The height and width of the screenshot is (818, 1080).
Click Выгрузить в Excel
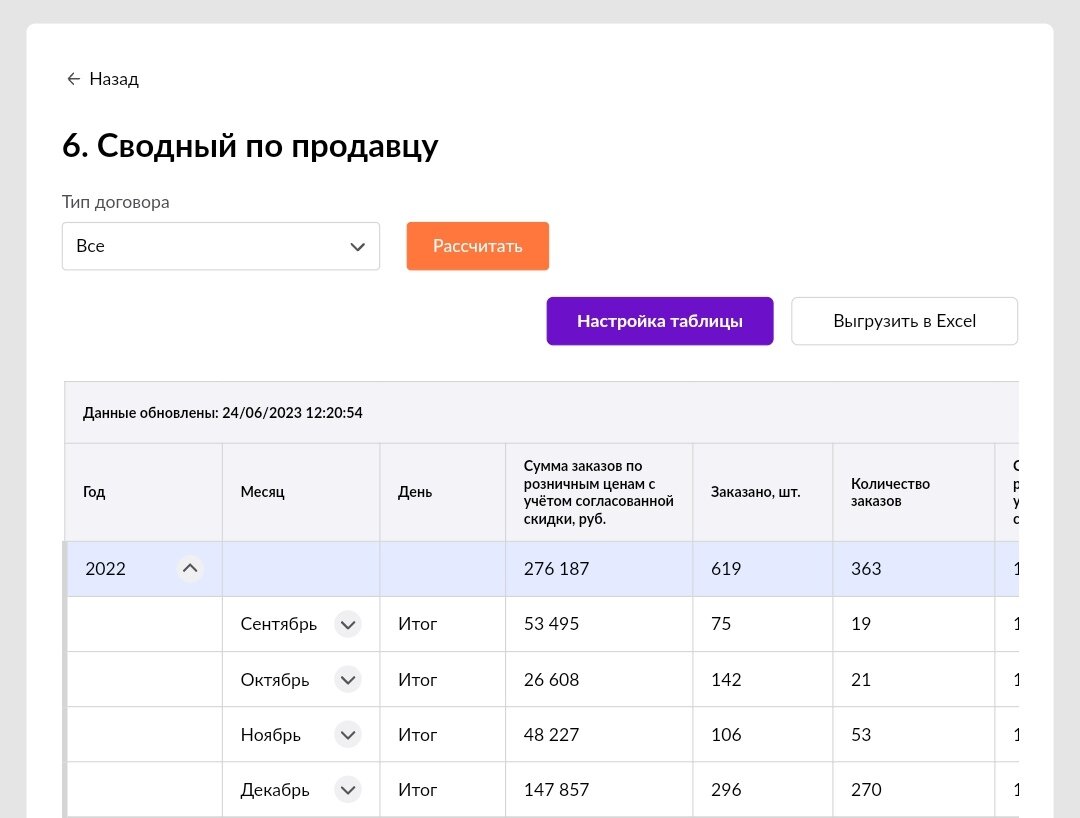(904, 320)
